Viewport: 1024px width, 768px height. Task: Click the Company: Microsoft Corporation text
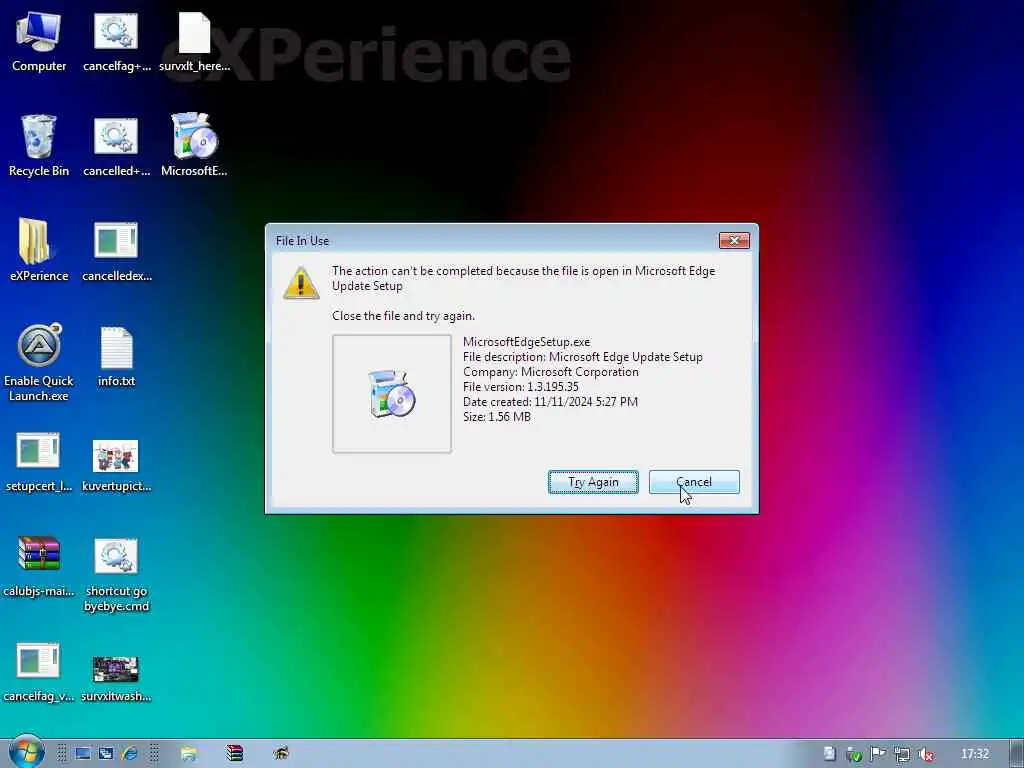click(x=551, y=372)
